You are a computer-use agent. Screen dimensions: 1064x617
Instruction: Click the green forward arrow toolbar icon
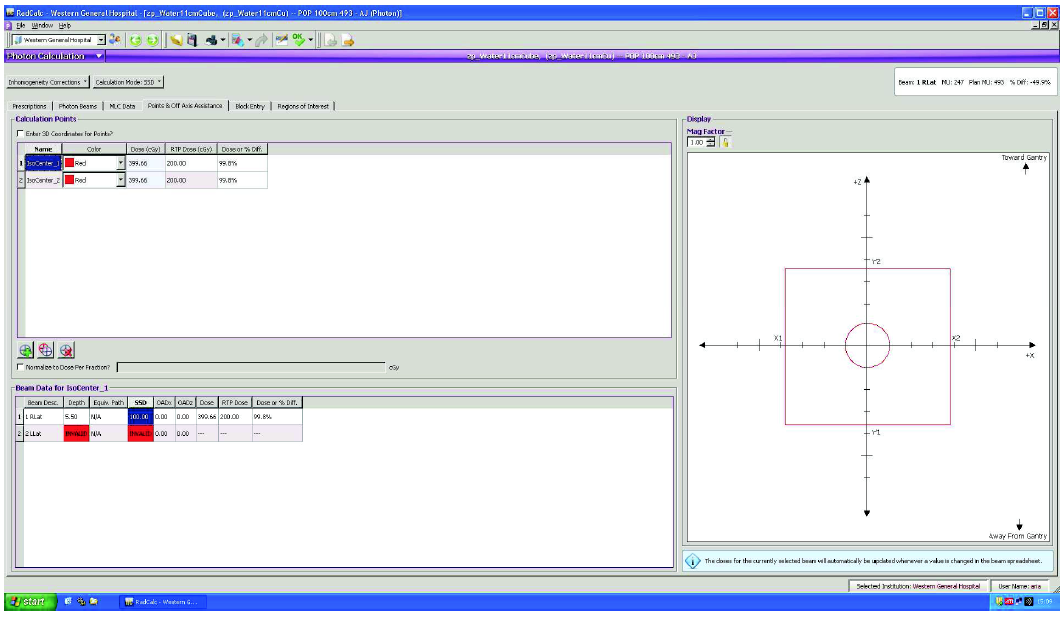pos(153,41)
